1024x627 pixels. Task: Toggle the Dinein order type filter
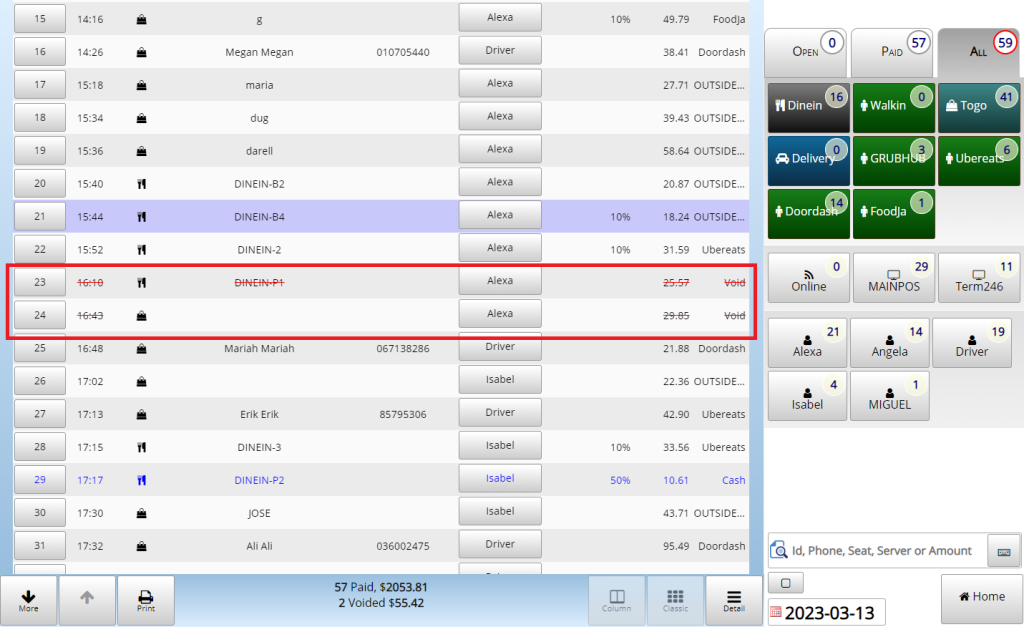click(808, 107)
